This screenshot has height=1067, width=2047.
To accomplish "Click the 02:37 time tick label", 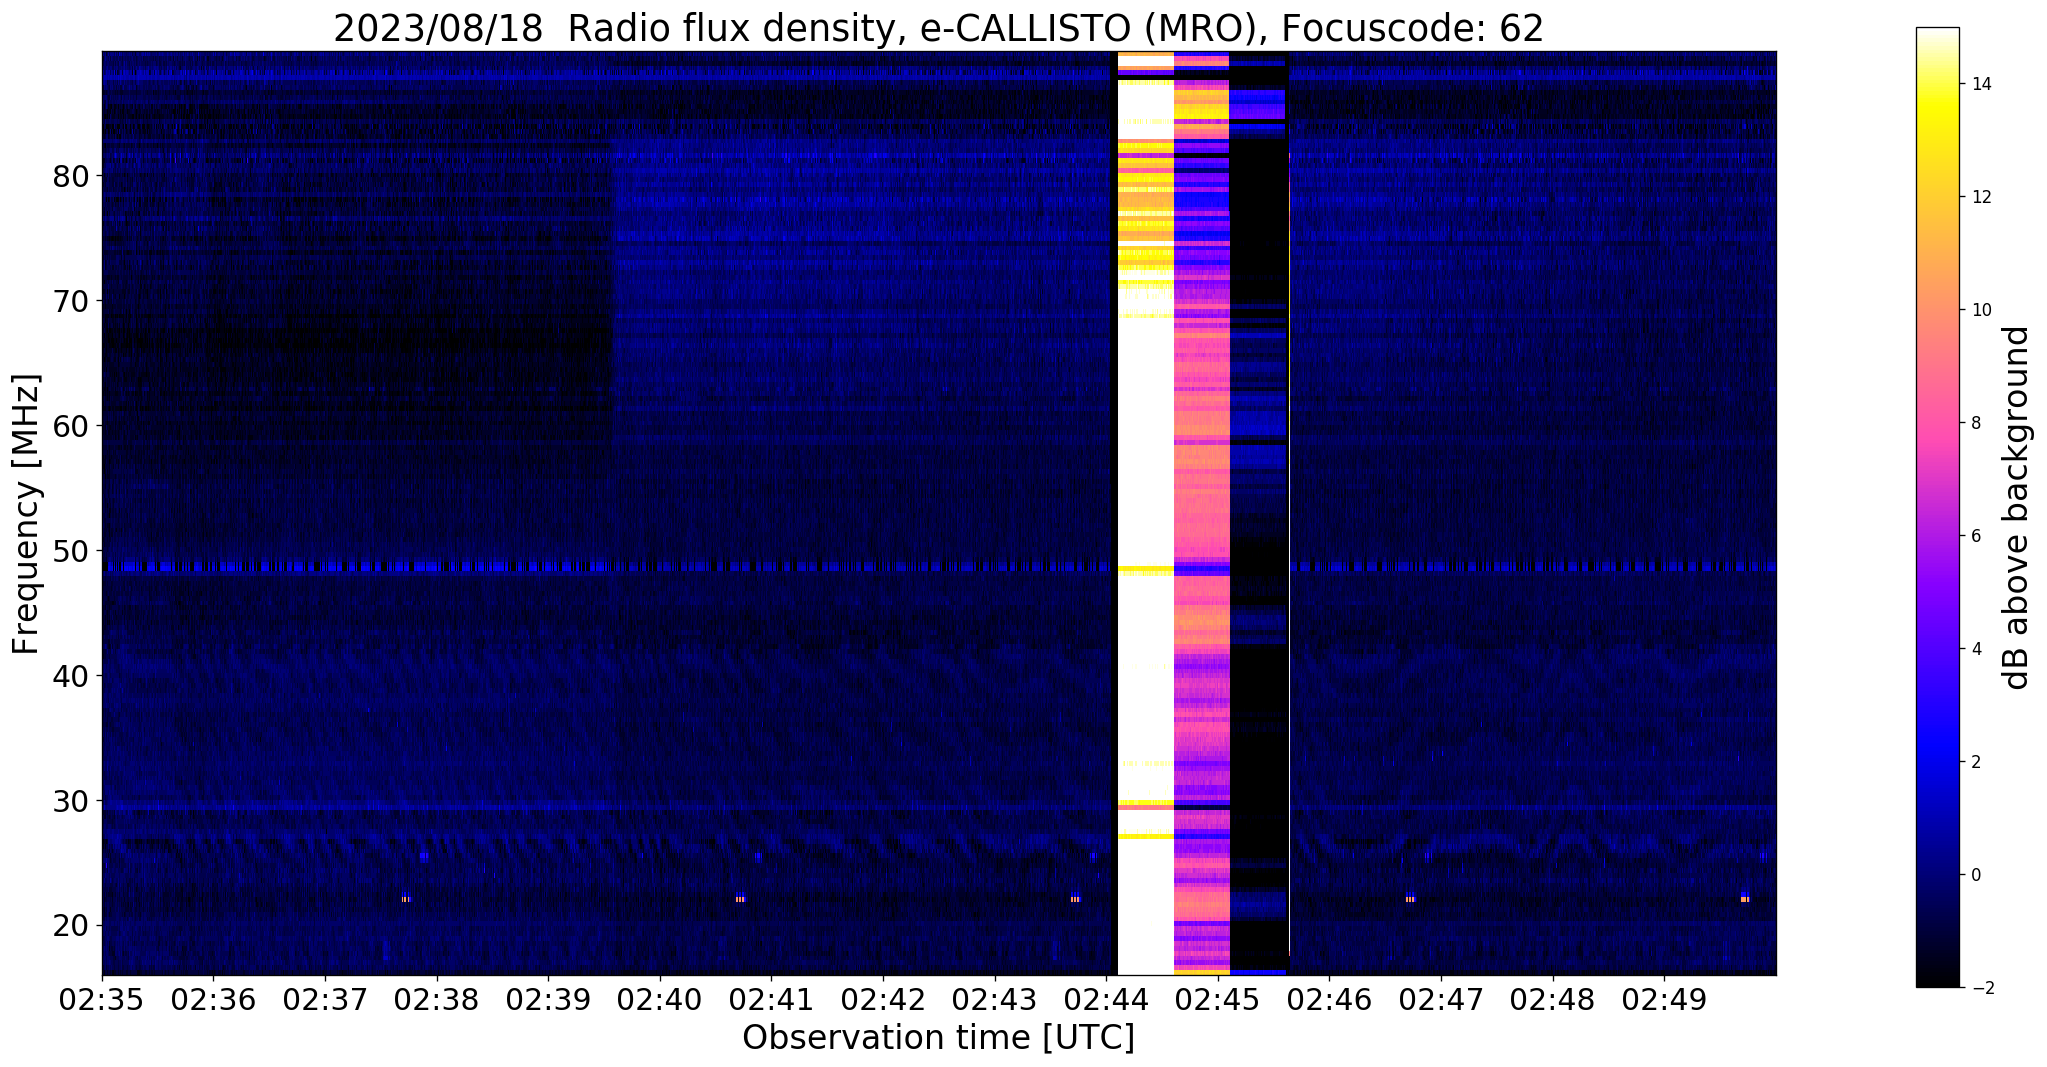I will pyautogui.click(x=325, y=998).
